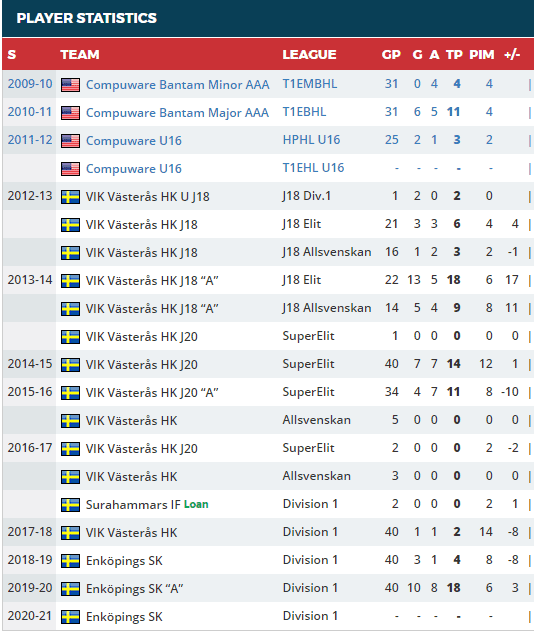Click Sweden flag beside VIK Västerås HK U J18
Image resolution: width=534 pixels, height=633 pixels.
(x=70, y=197)
